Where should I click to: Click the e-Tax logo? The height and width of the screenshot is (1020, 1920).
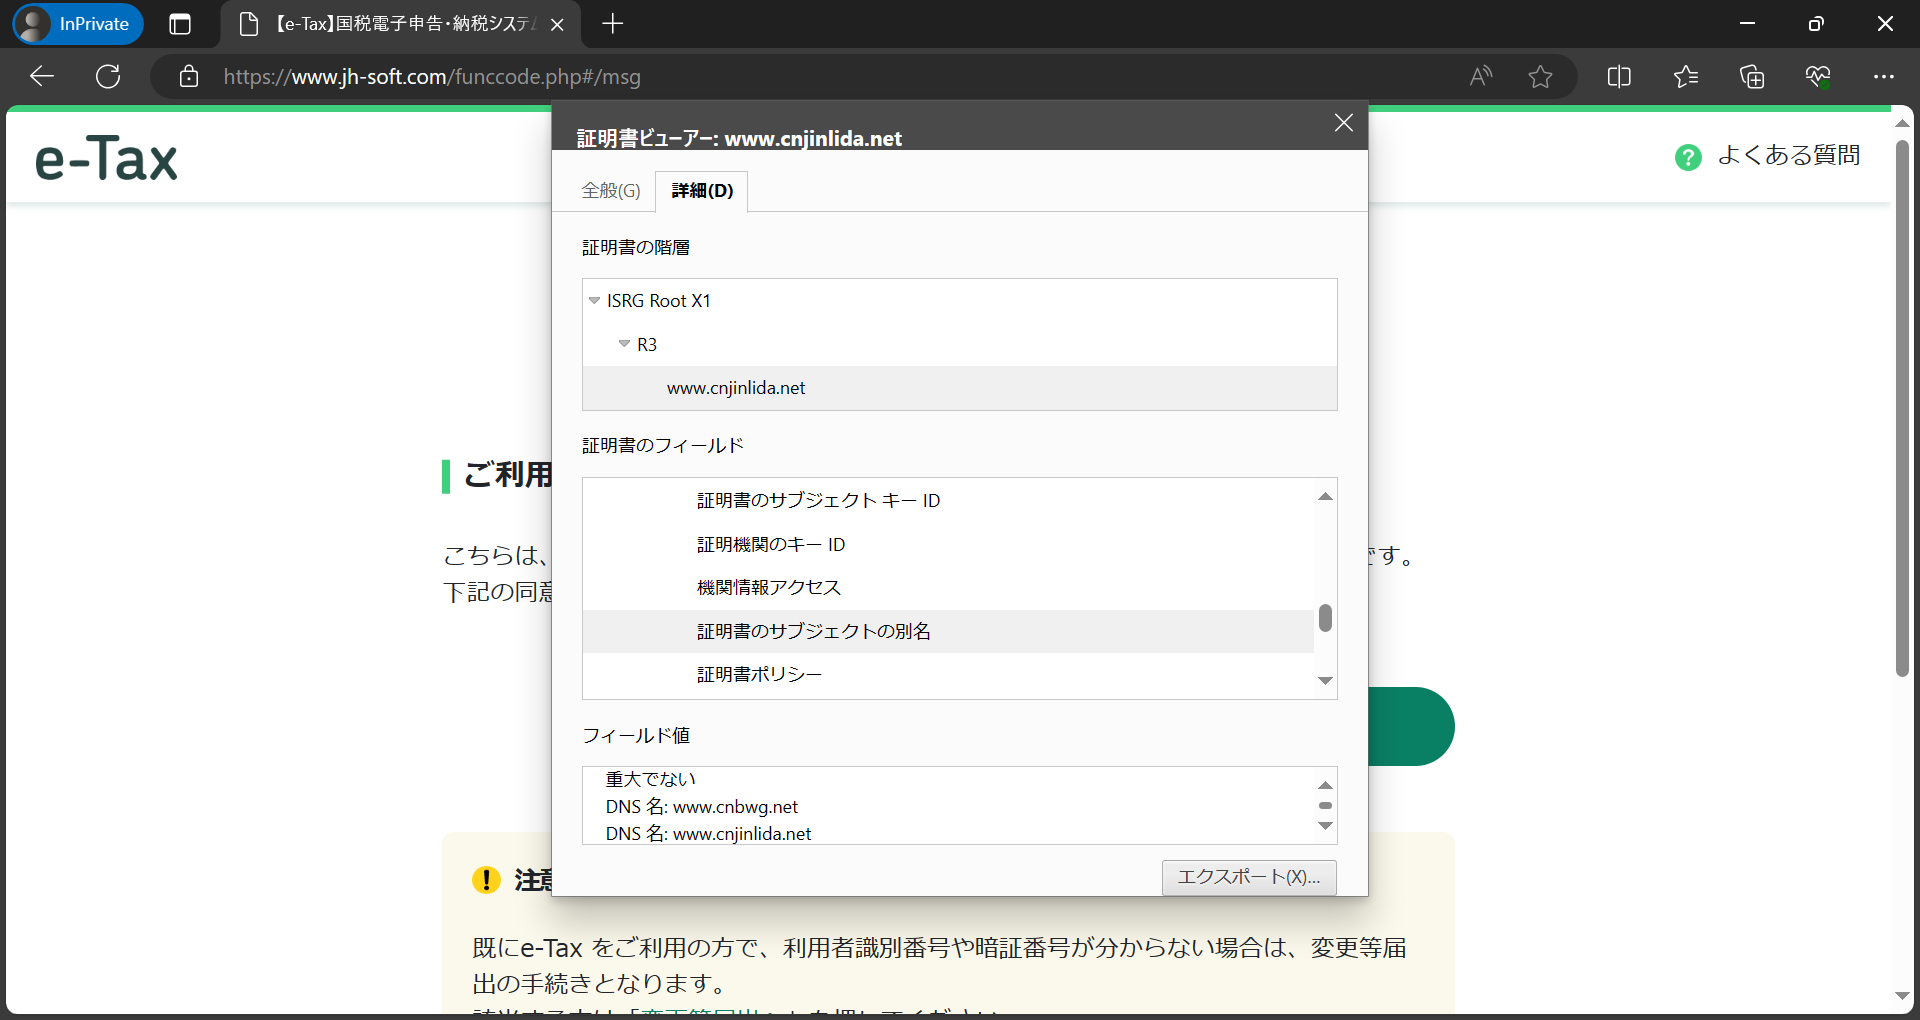pyautogui.click(x=106, y=158)
